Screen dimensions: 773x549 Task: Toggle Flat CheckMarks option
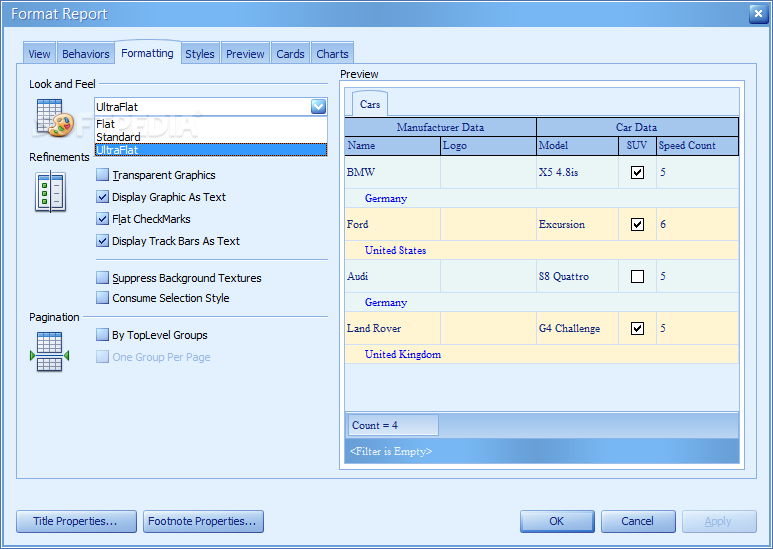point(102,219)
